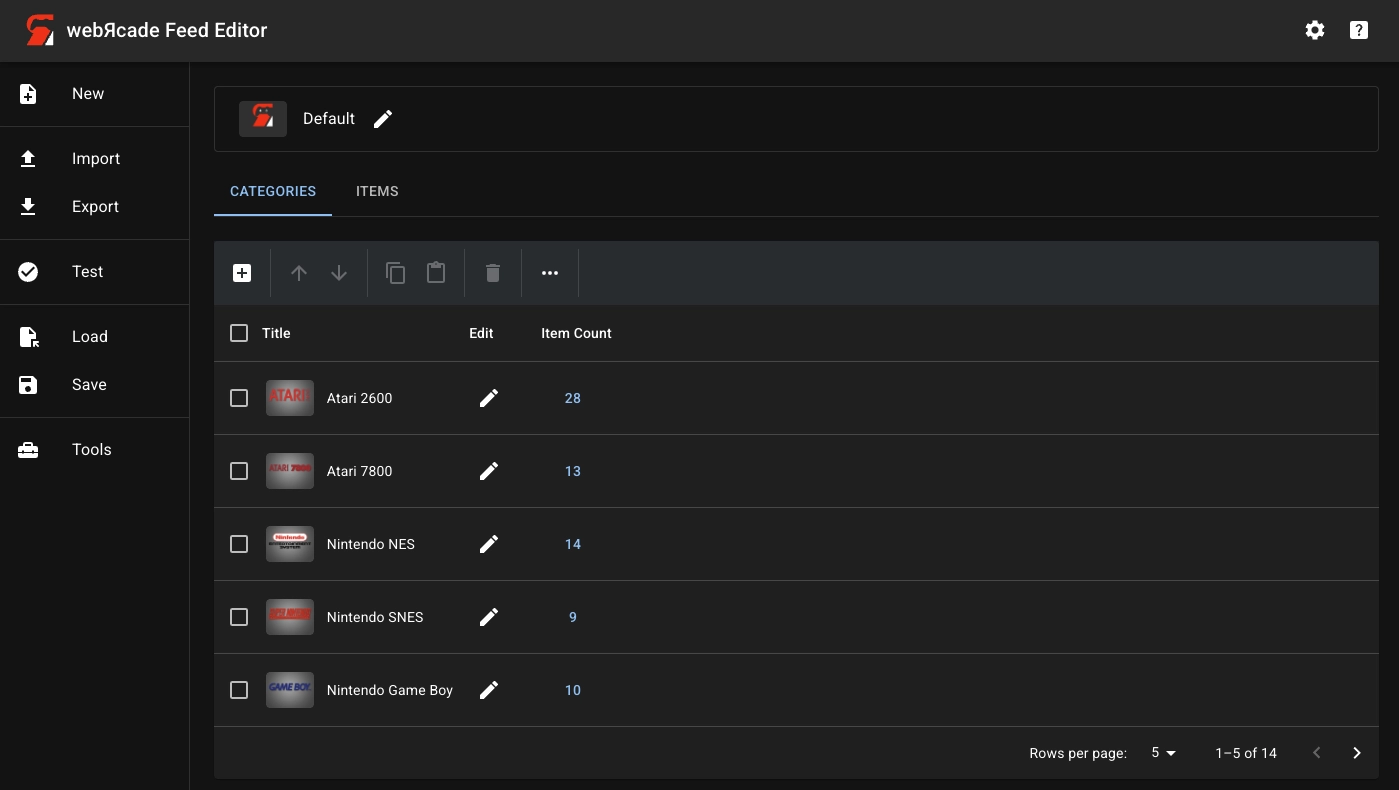Viewport: 1399px width, 790px height.
Task: Open the rows per page dropdown
Action: [1162, 753]
